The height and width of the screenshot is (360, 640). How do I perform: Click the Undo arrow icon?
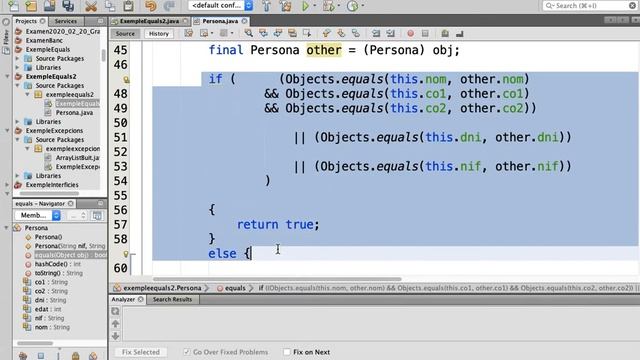(x=151, y=6)
